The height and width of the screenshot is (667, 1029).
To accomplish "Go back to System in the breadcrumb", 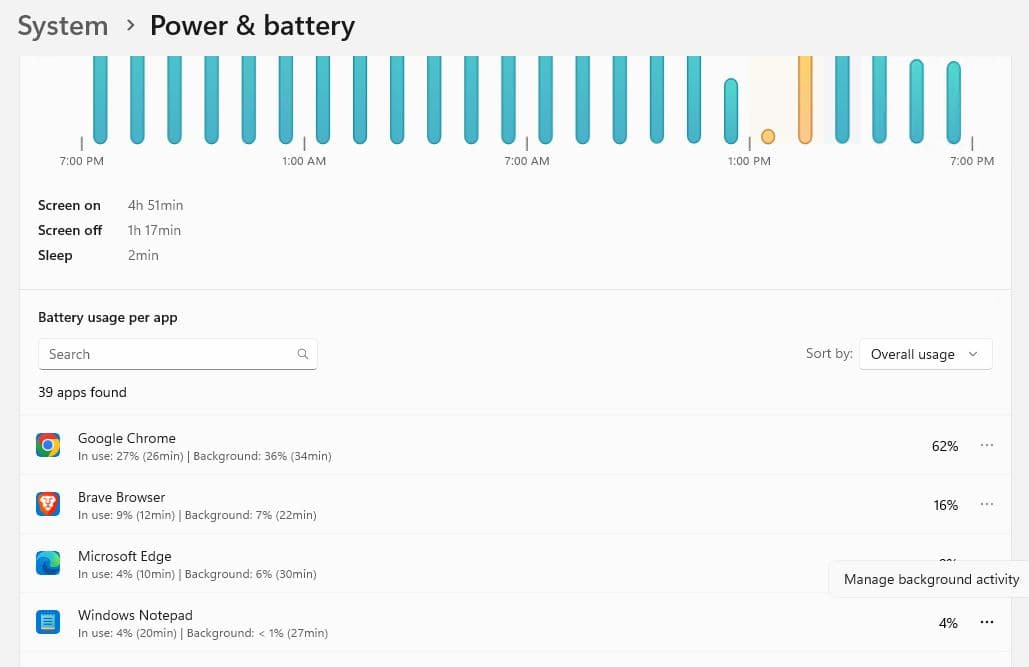I will (x=63, y=25).
